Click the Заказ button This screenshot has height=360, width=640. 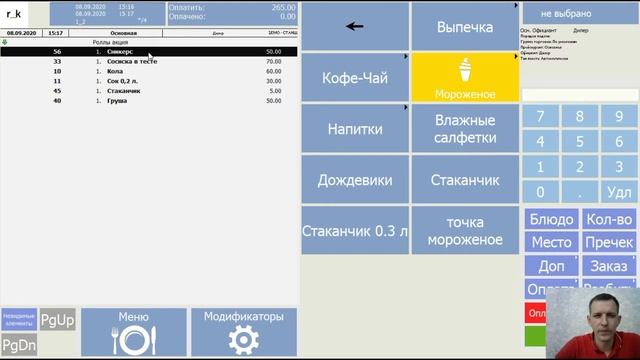[x=609, y=266]
